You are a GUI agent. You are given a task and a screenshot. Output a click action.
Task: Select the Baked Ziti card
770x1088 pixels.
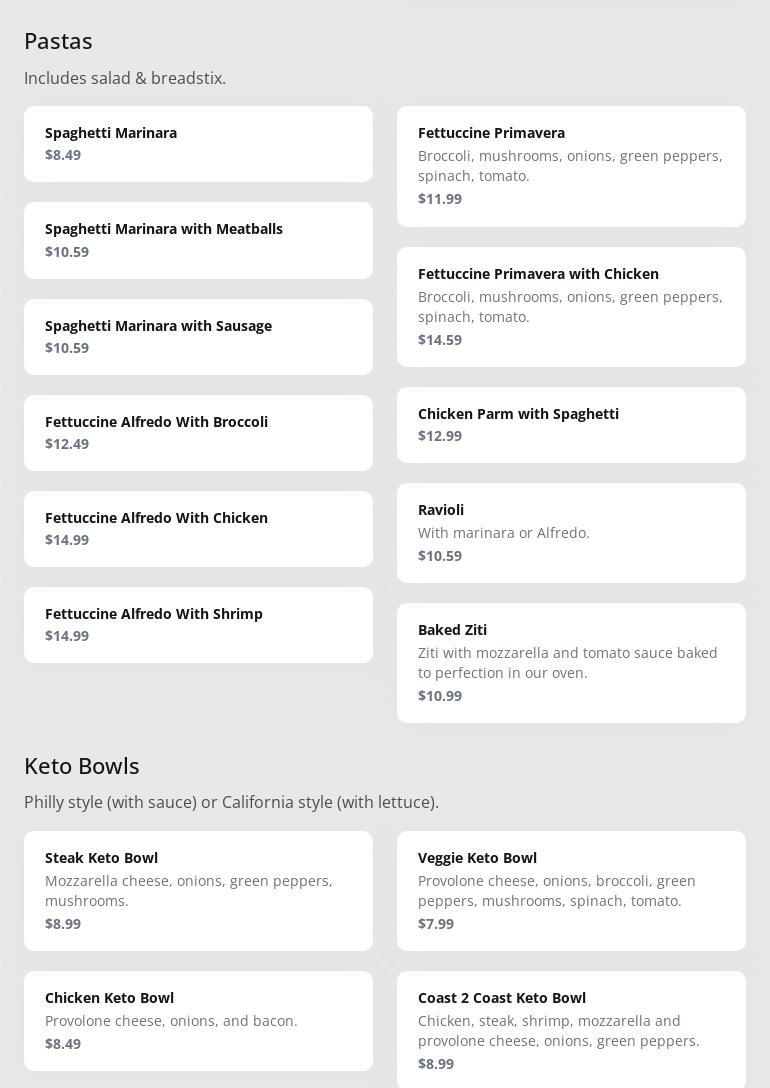pyautogui.click(x=571, y=663)
